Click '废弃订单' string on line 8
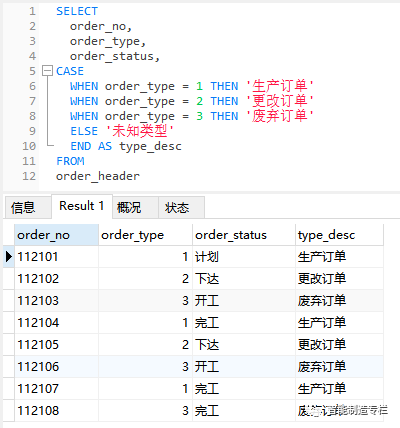The height and width of the screenshot is (428, 400). [x=280, y=116]
